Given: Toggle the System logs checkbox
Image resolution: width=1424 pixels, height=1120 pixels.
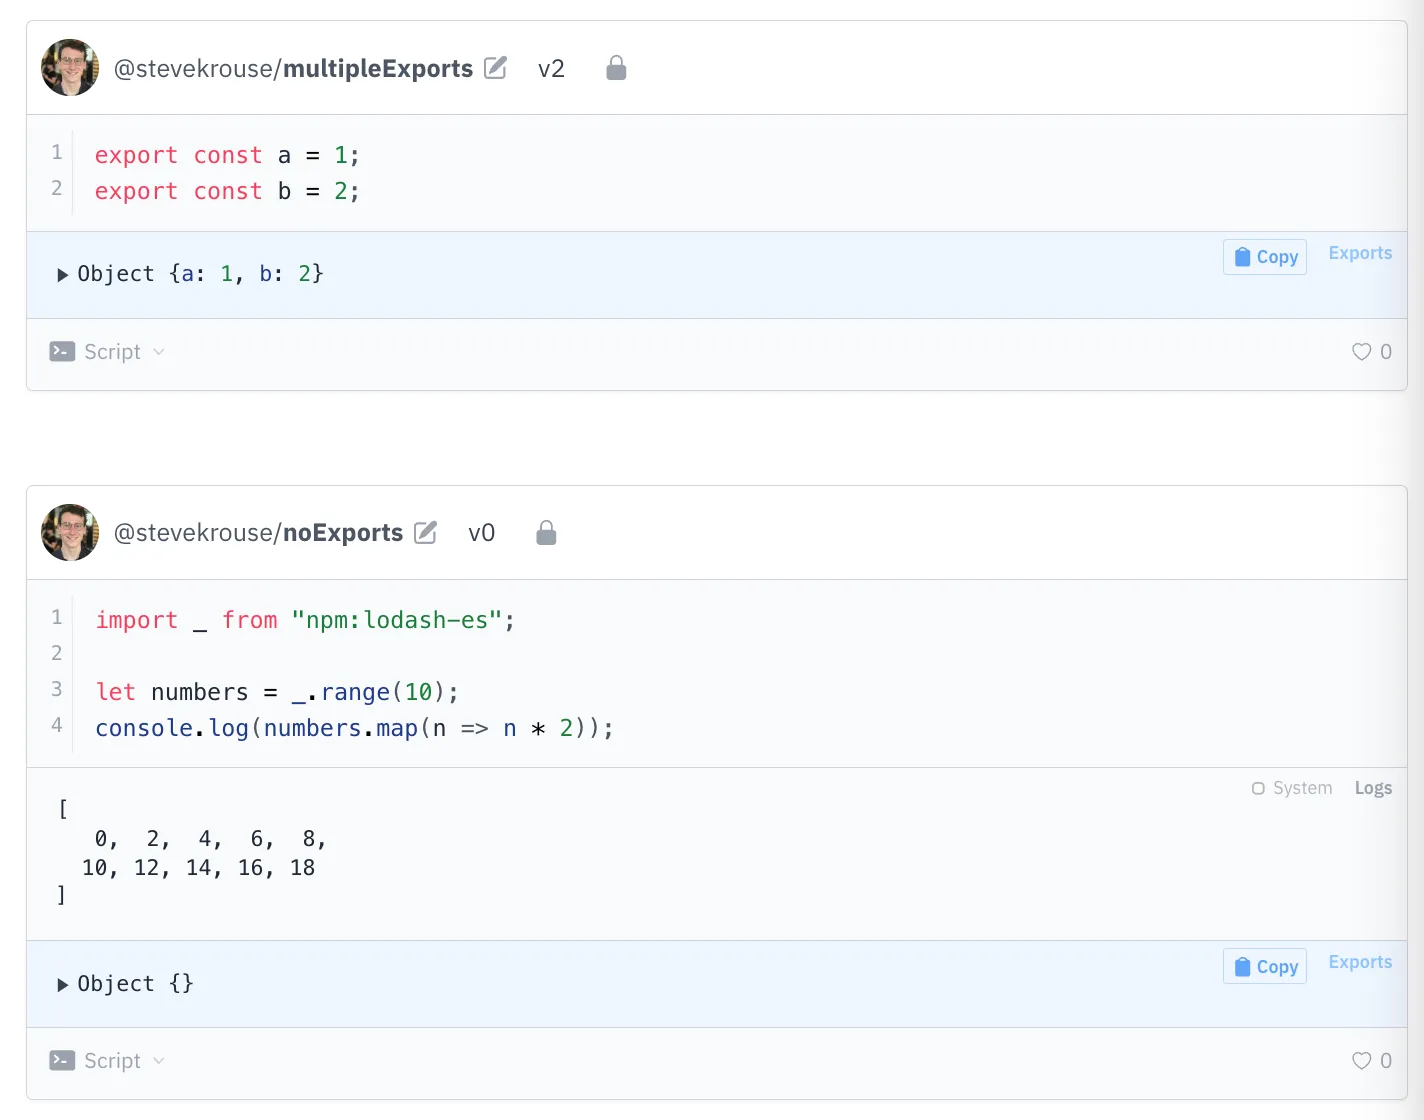Looking at the screenshot, I should [x=1258, y=788].
